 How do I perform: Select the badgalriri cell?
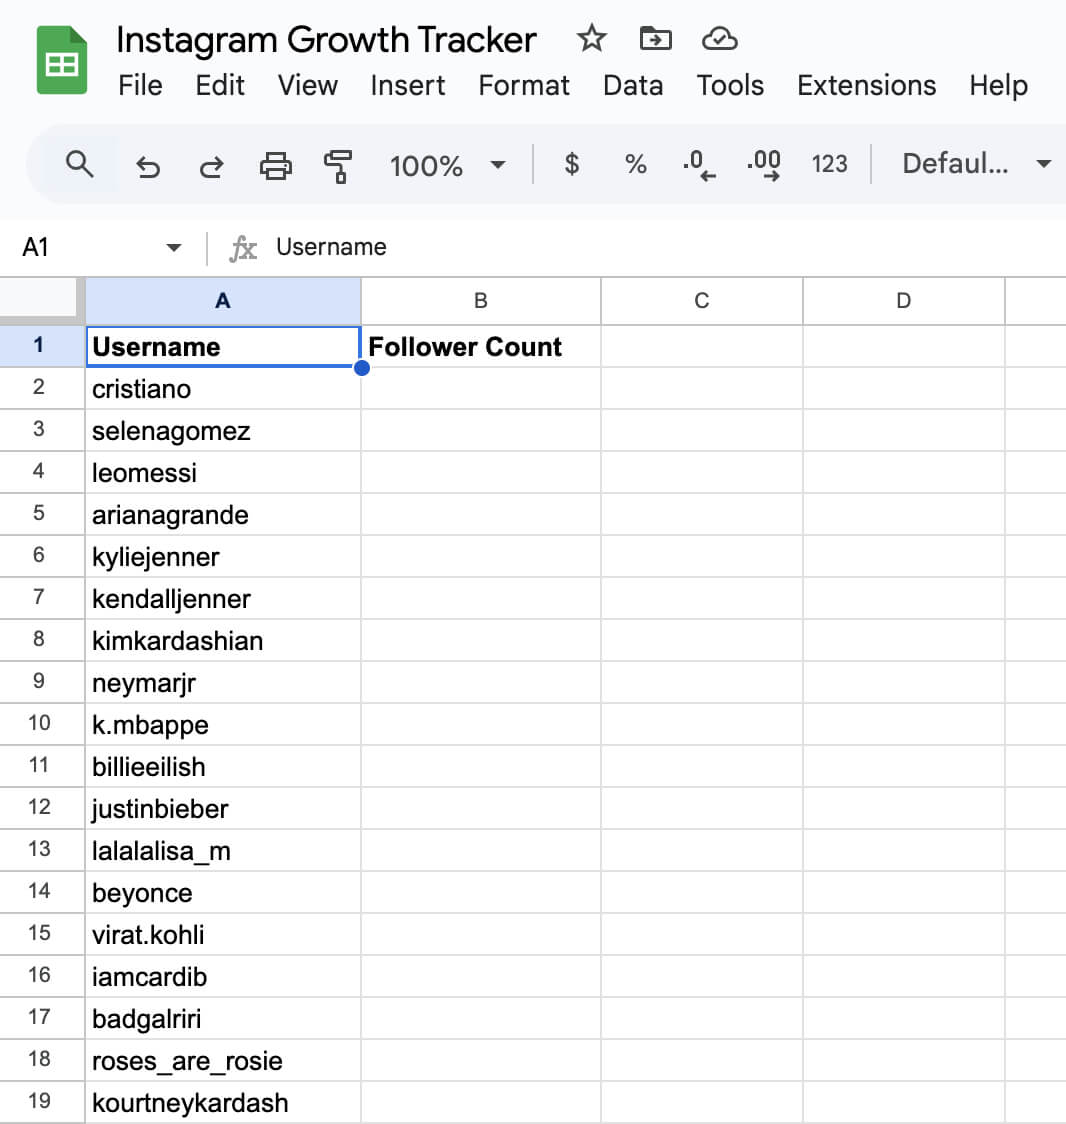point(223,1018)
